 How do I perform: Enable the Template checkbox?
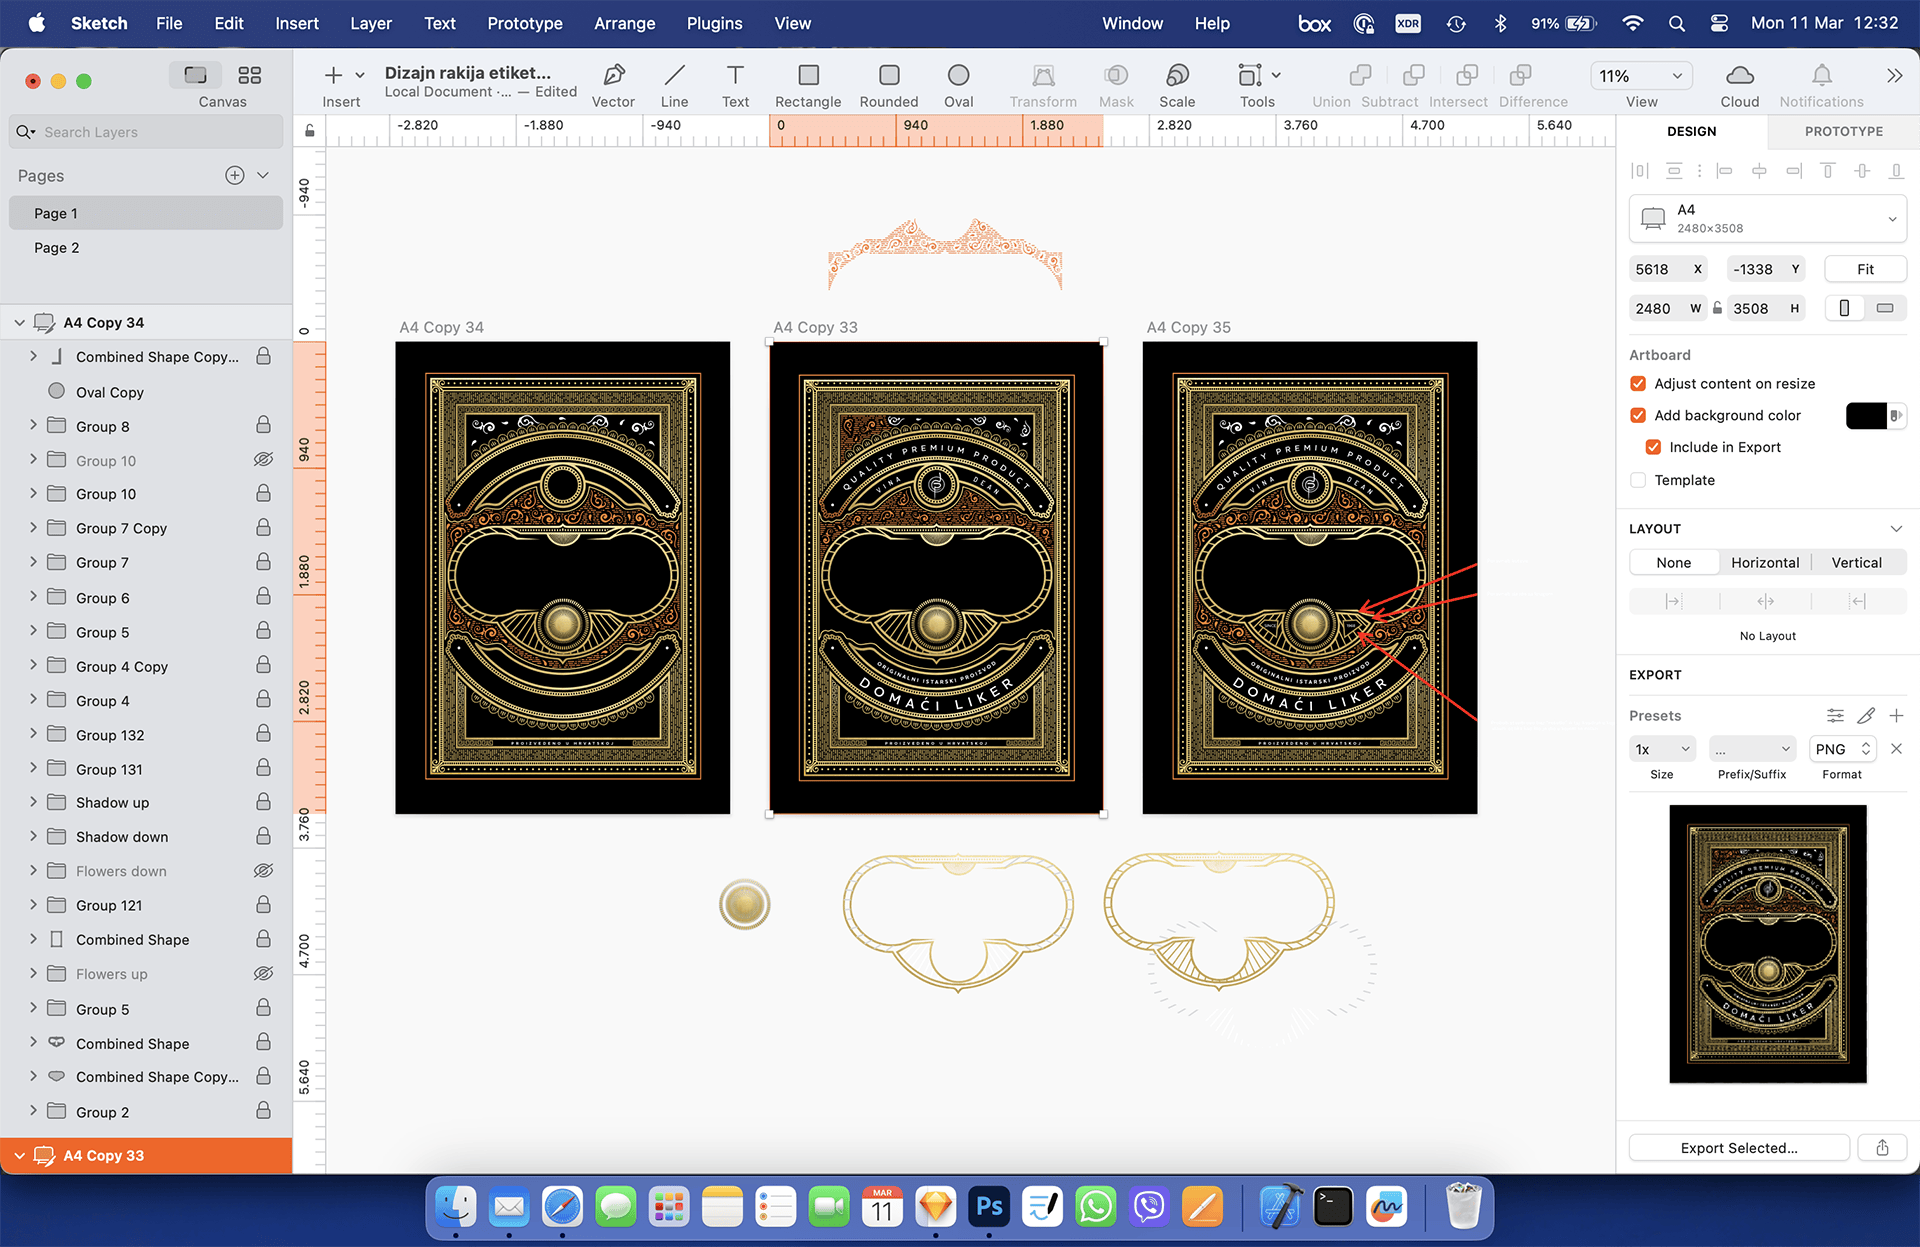tap(1638, 480)
